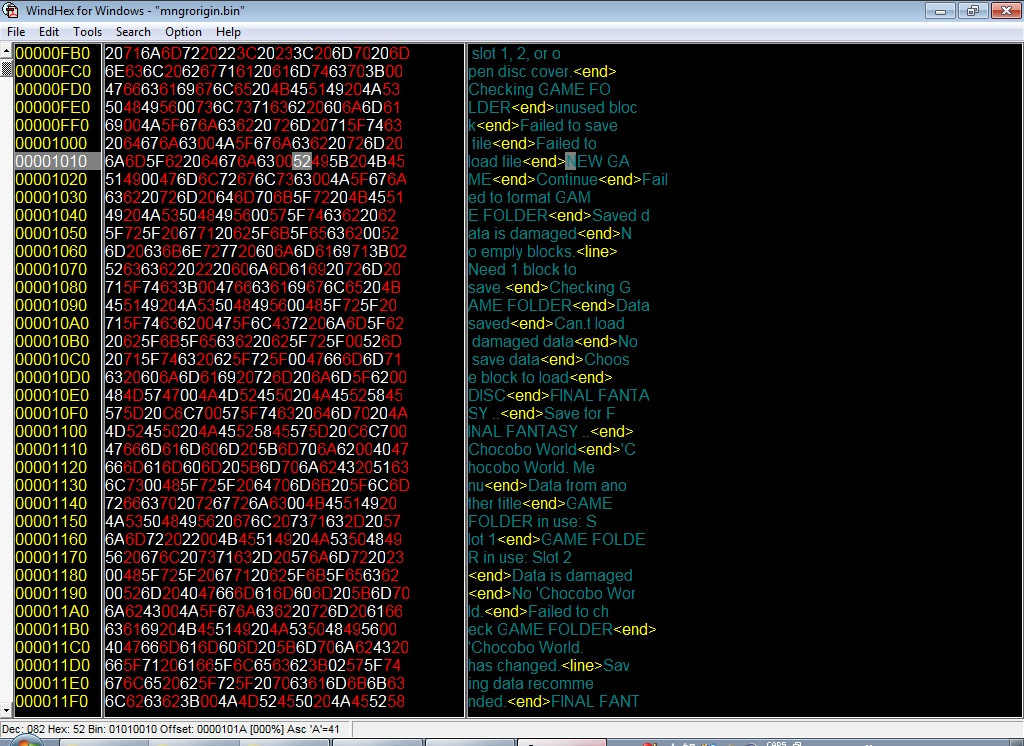Select offset row 00001110
The image size is (1024, 746).
tap(52, 449)
